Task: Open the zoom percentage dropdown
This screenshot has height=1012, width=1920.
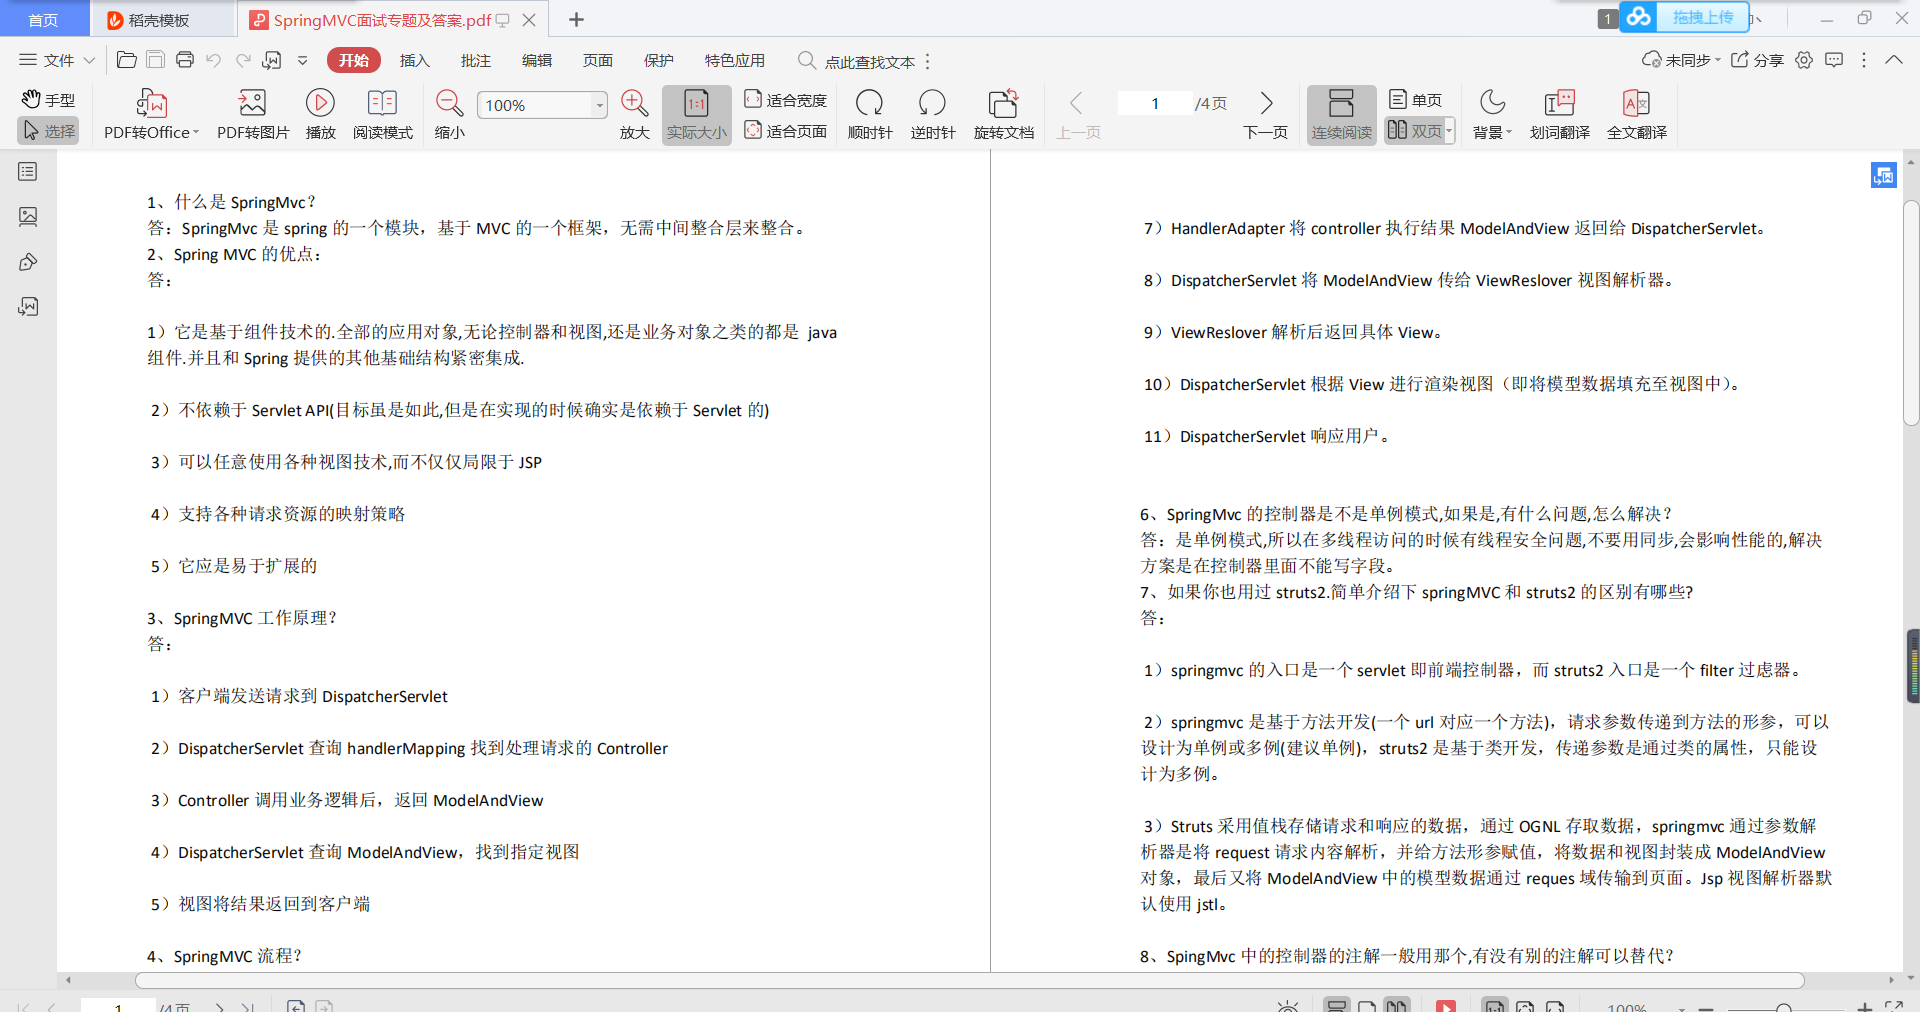Action: [x=599, y=105]
